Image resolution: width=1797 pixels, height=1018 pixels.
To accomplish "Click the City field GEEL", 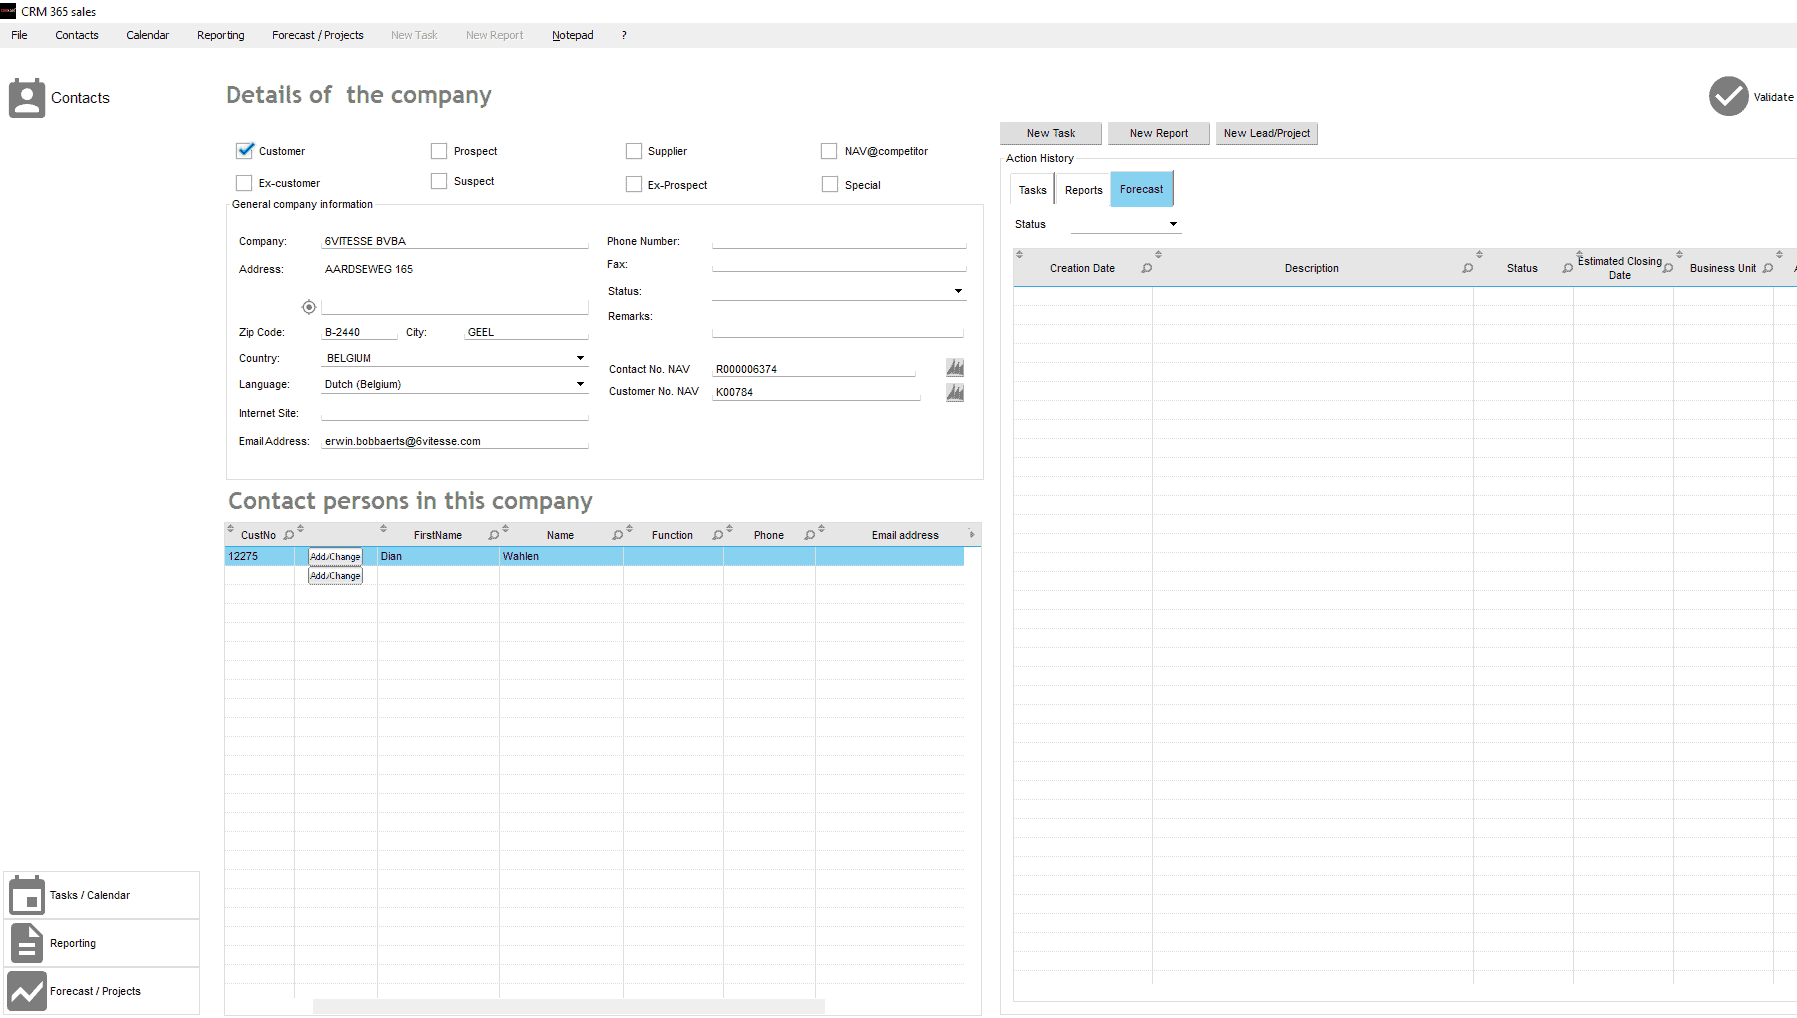I will (x=526, y=332).
